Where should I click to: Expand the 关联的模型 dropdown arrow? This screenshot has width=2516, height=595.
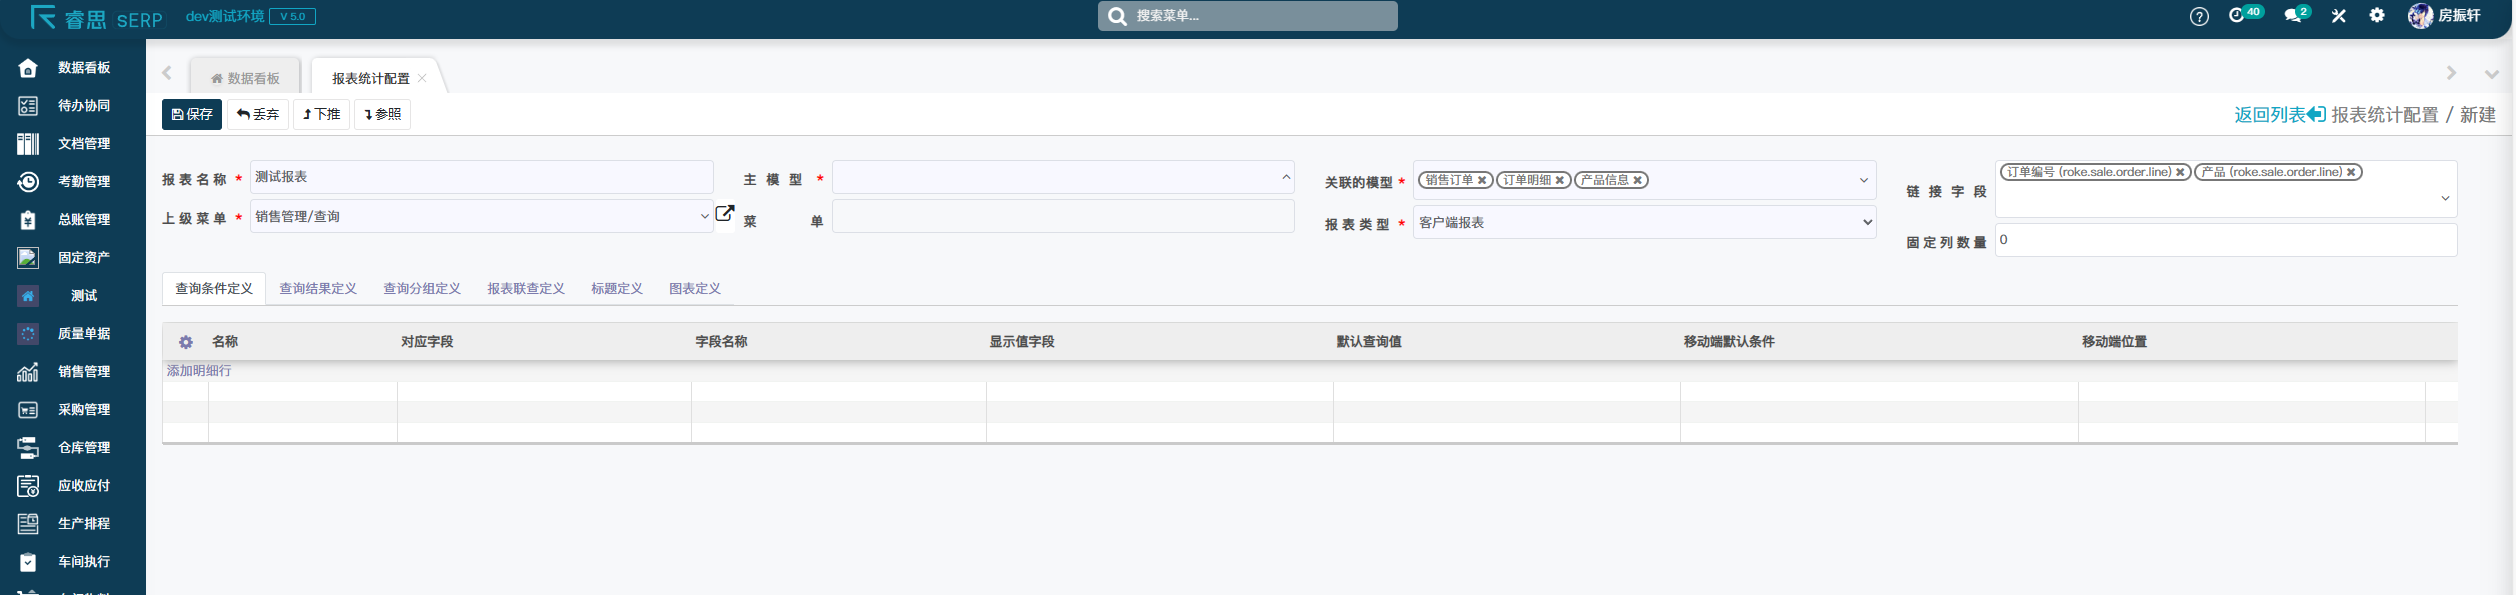click(x=1864, y=180)
